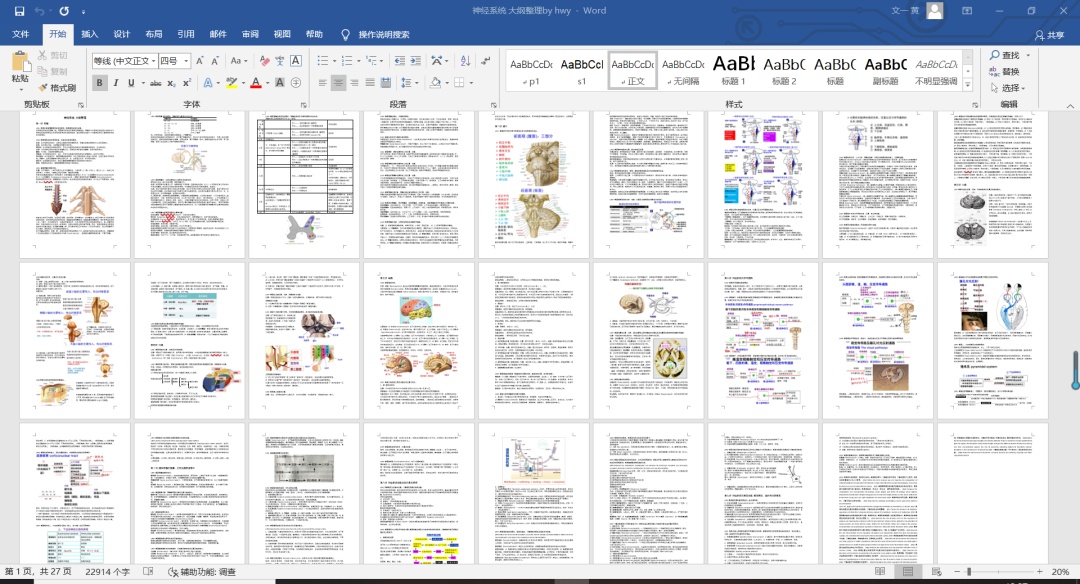
Task: Open the 插入 (Insert) ribbon tab
Action: 89,34
